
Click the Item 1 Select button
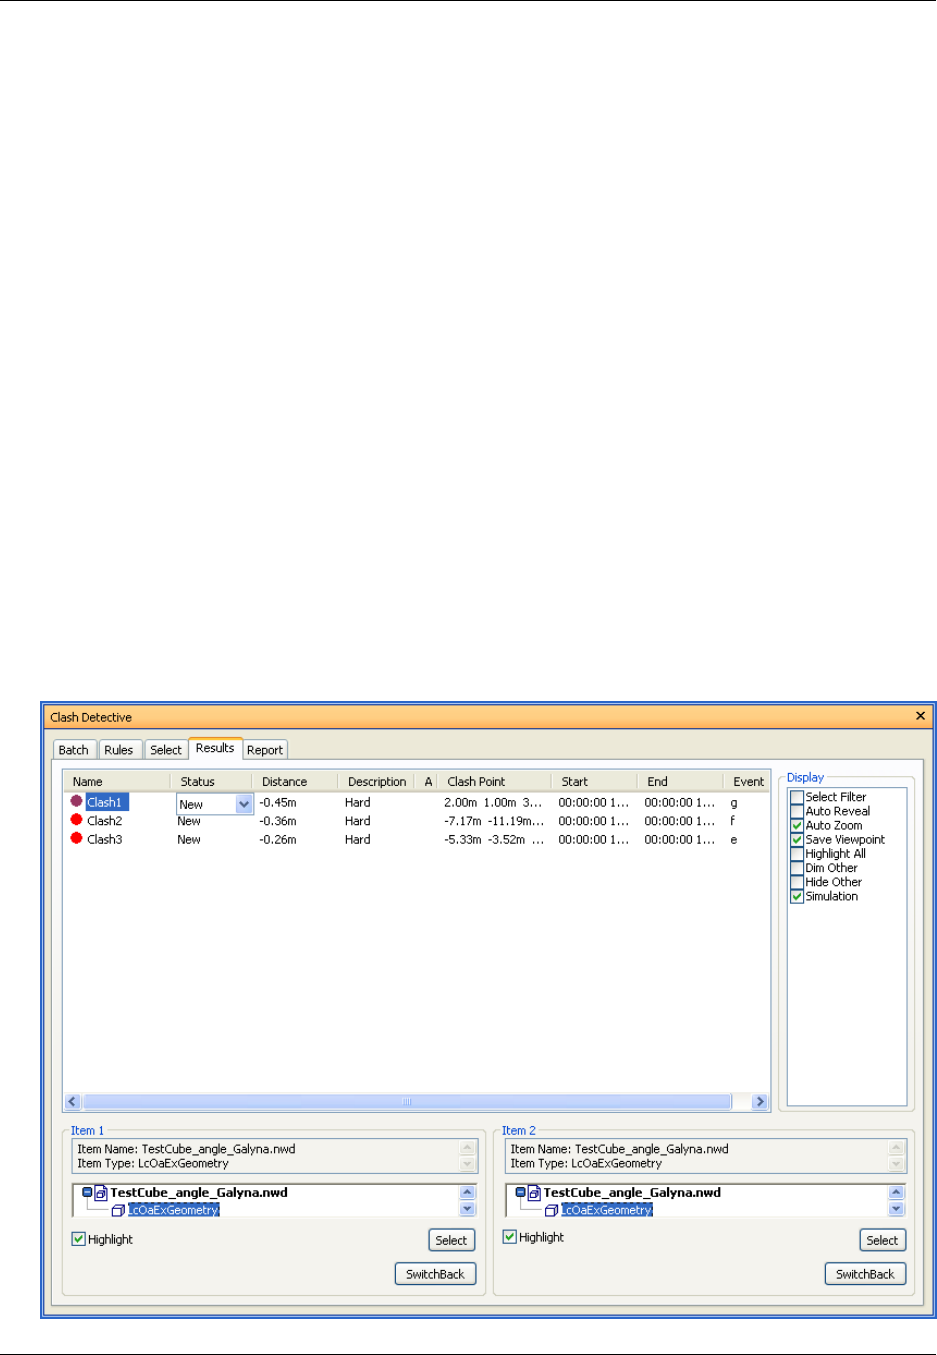[x=451, y=1240]
